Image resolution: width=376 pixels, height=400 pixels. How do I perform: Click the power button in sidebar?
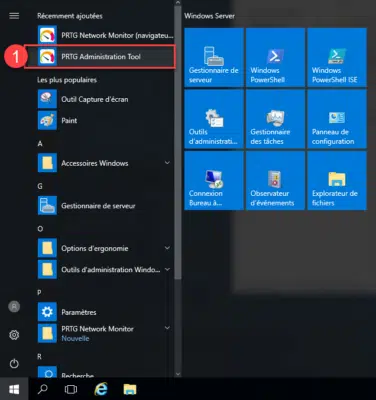pos(14,363)
